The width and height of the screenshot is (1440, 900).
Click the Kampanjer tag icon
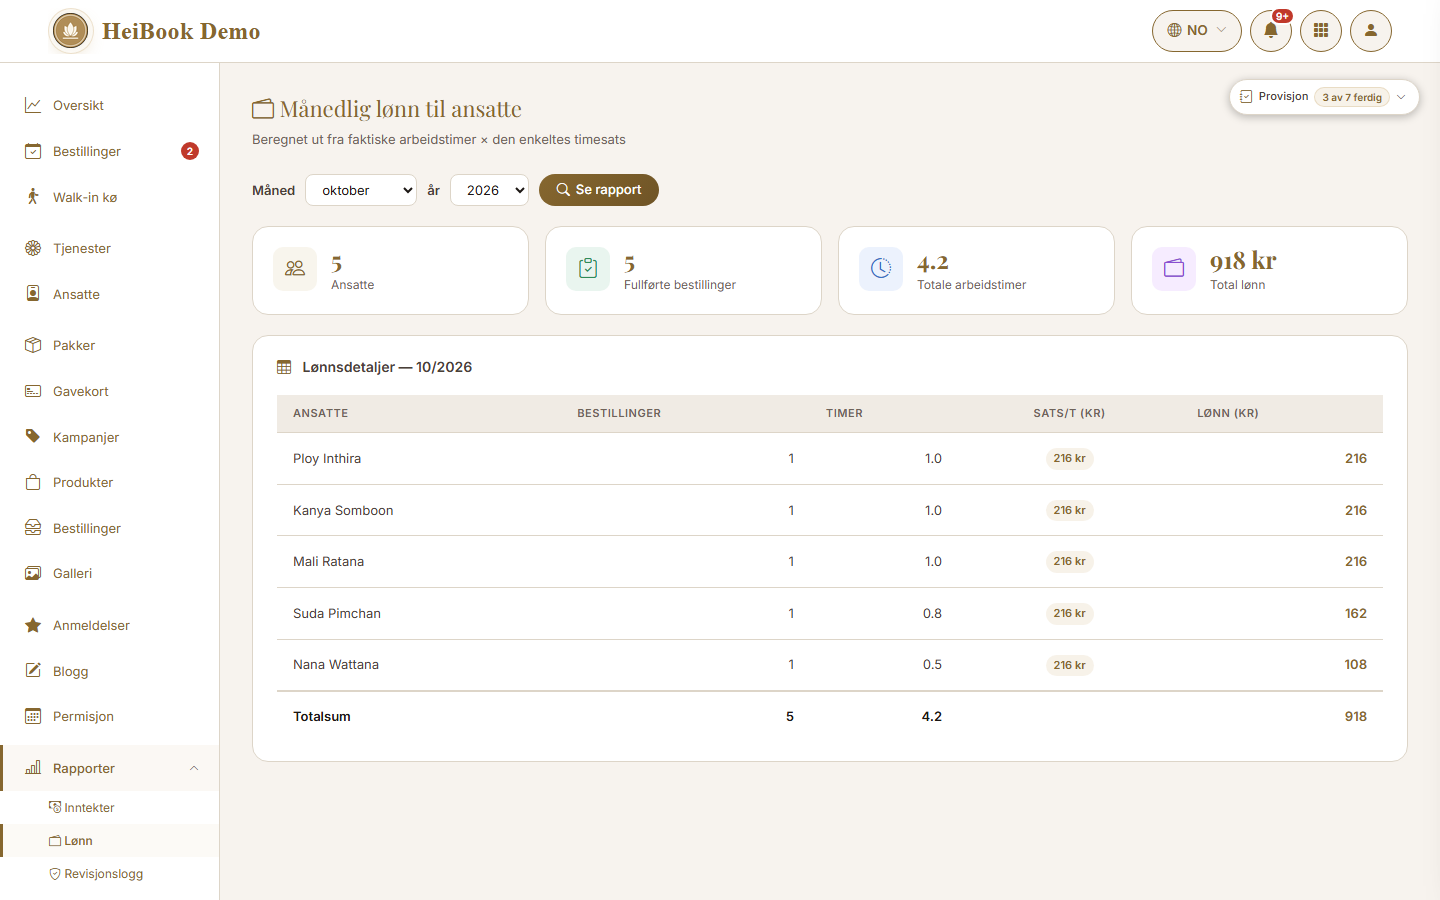click(33, 437)
